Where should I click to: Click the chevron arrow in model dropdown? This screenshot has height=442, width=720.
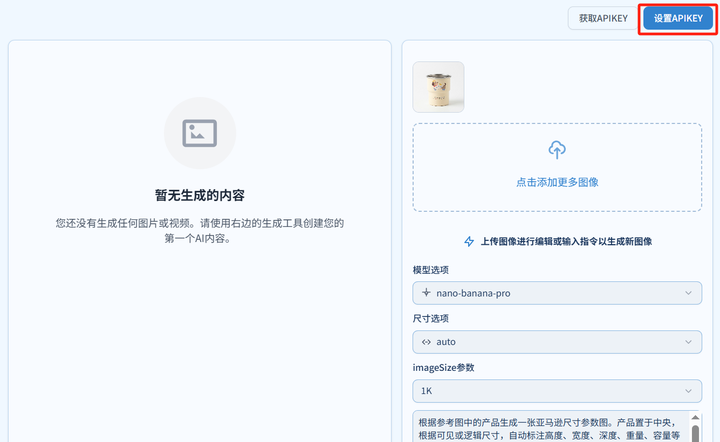(x=688, y=293)
